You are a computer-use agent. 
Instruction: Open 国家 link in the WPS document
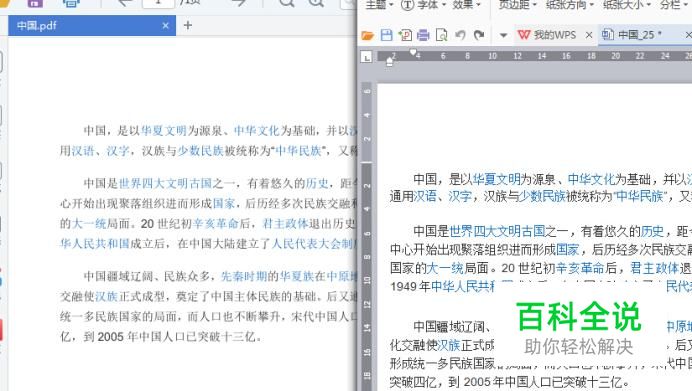568,250
